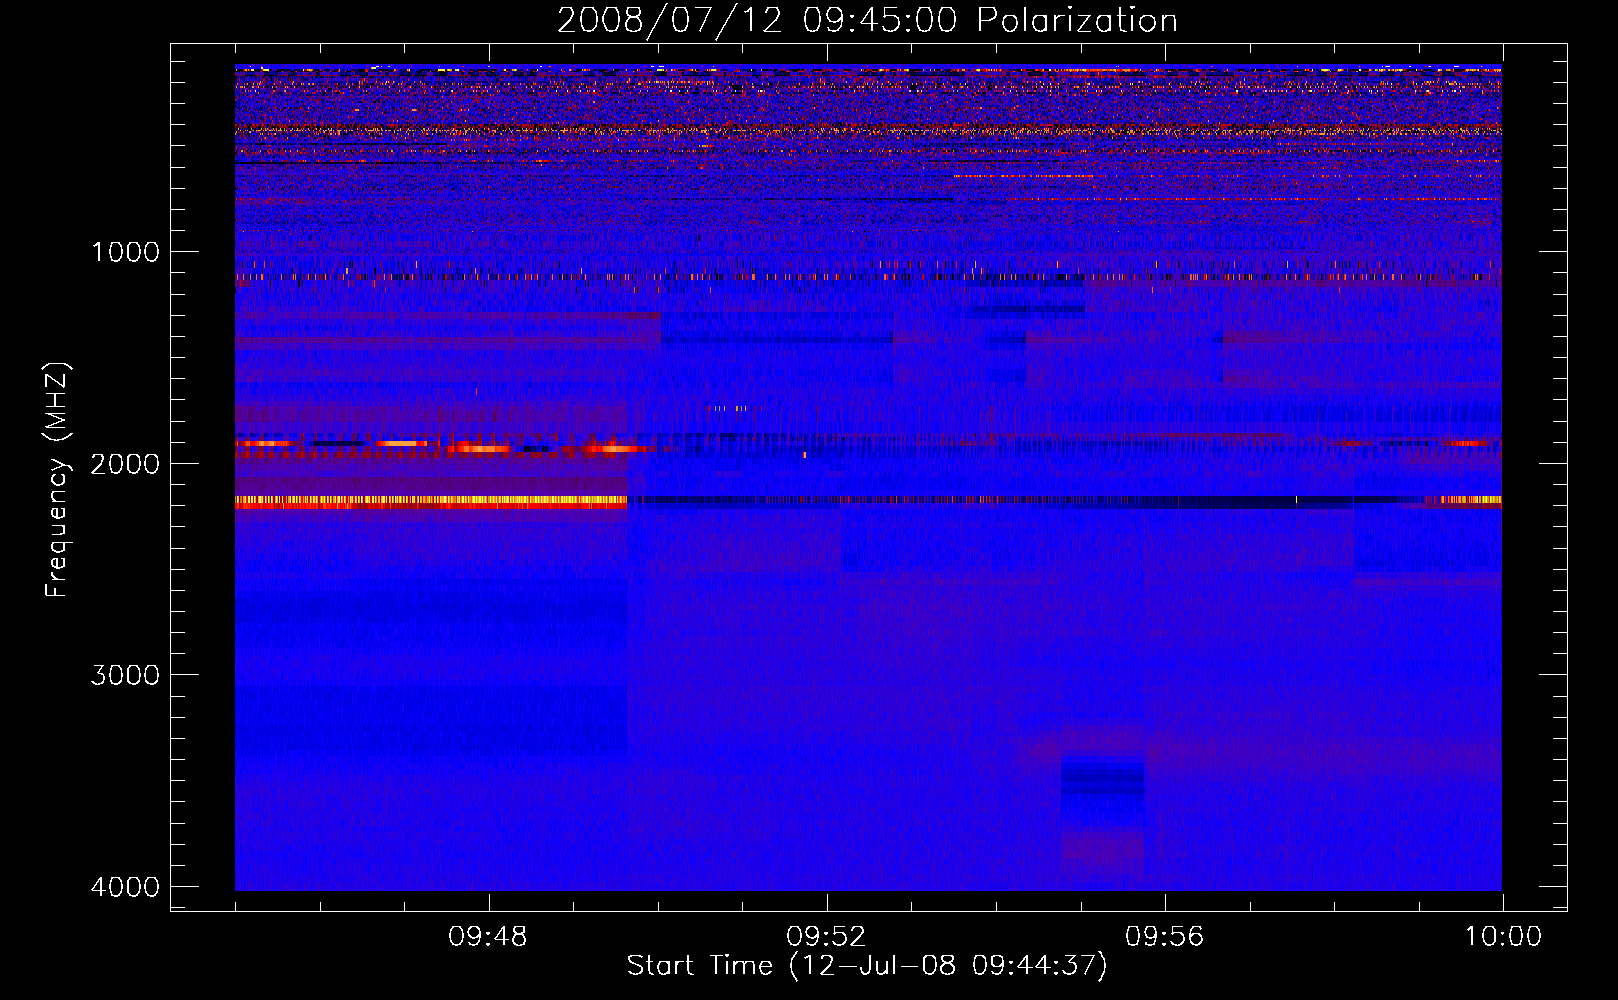1618x1000 pixels.
Task: Click the dark blue patch near 3500 MHz
Action: tap(1103, 780)
